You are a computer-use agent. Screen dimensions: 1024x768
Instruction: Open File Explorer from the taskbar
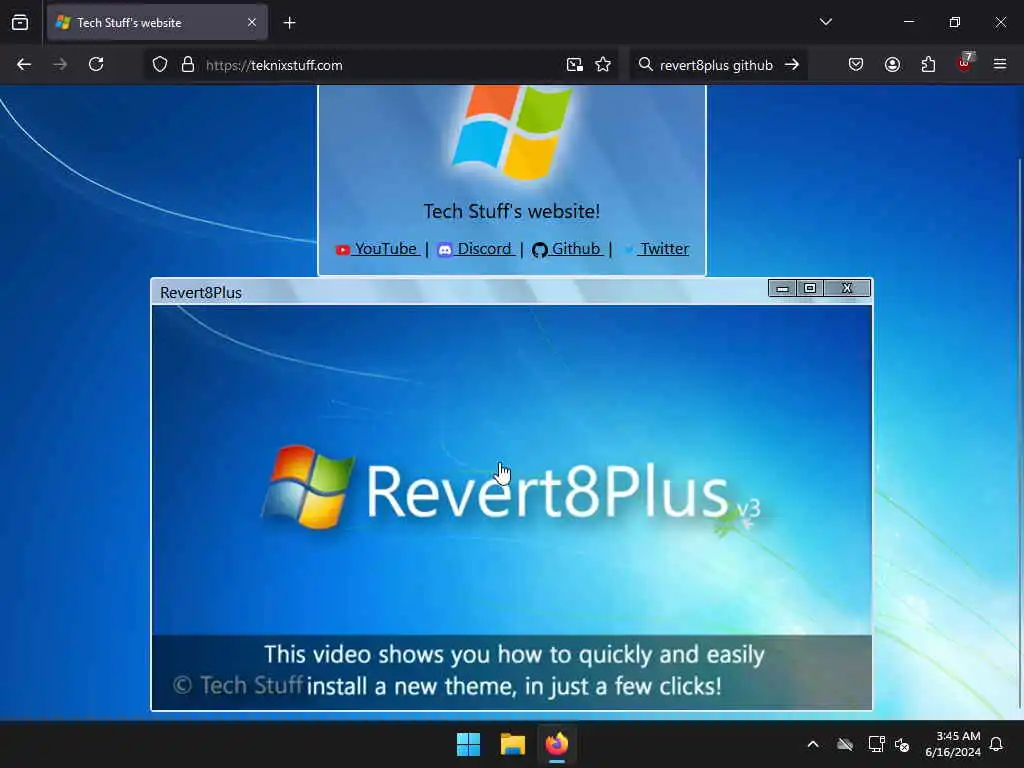click(513, 744)
